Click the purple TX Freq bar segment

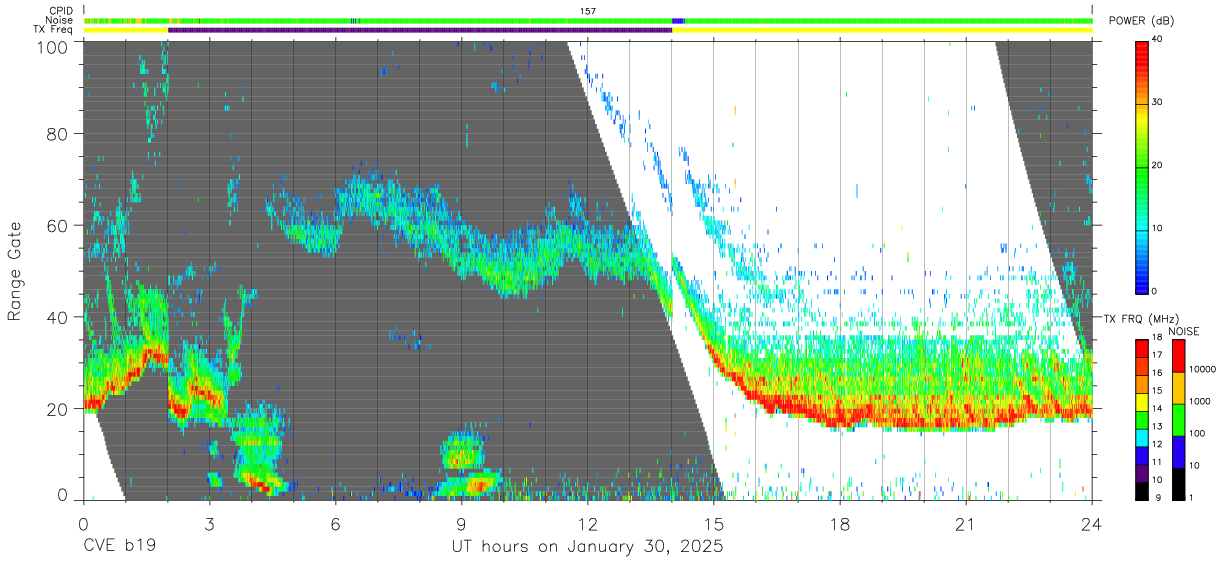coord(420,30)
